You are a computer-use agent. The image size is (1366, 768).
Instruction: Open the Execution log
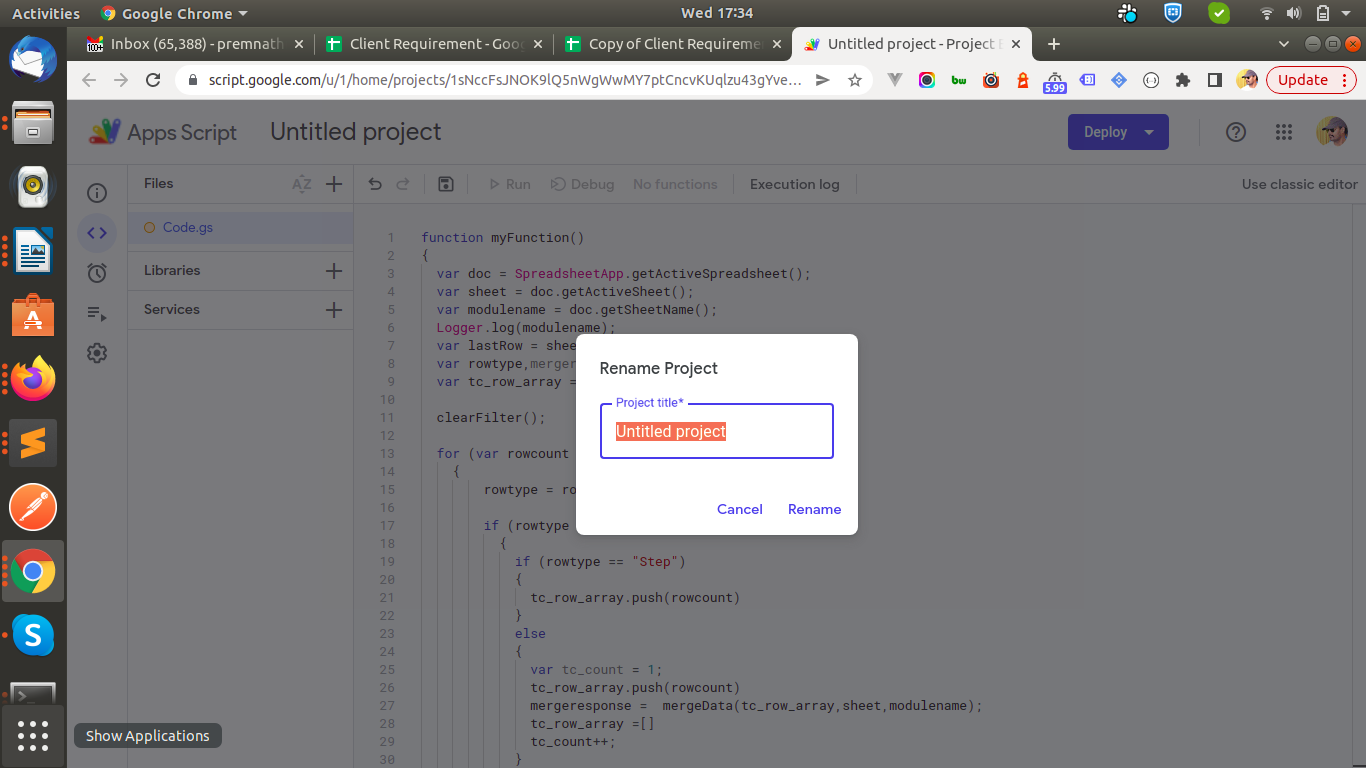[x=795, y=184]
